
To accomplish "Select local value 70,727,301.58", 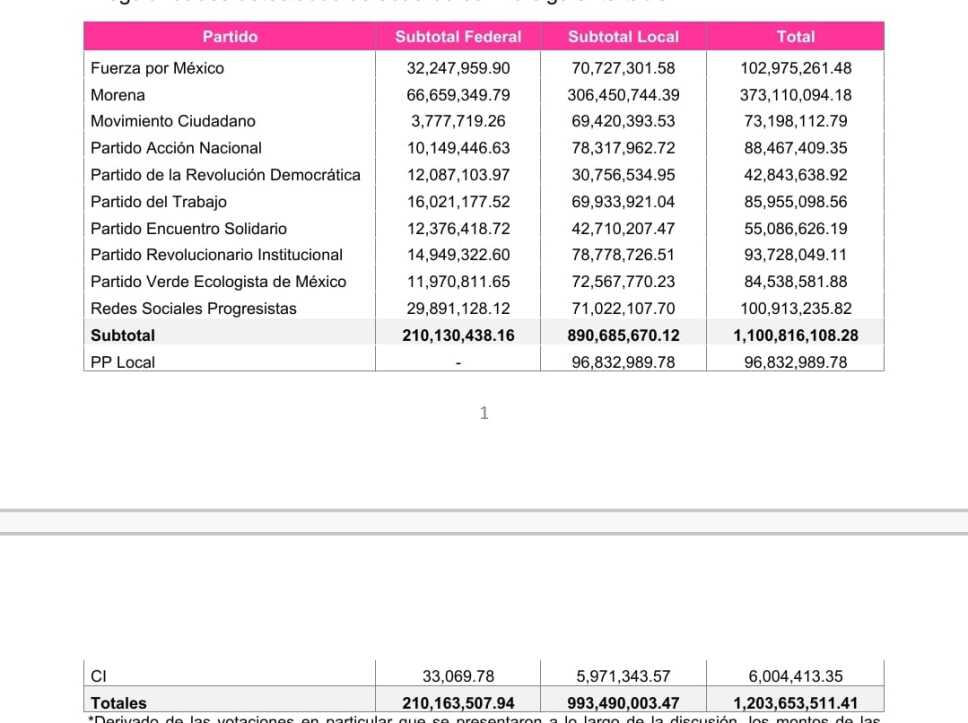I will pos(624,68).
